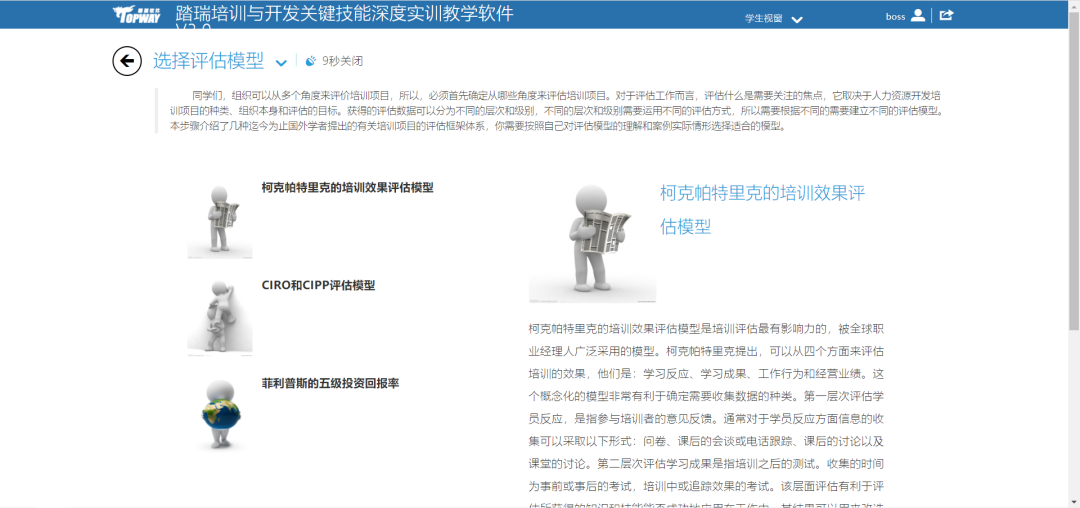
Task: Choose 菲利普斯的五级投资回报率 list item
Action: tap(330, 383)
